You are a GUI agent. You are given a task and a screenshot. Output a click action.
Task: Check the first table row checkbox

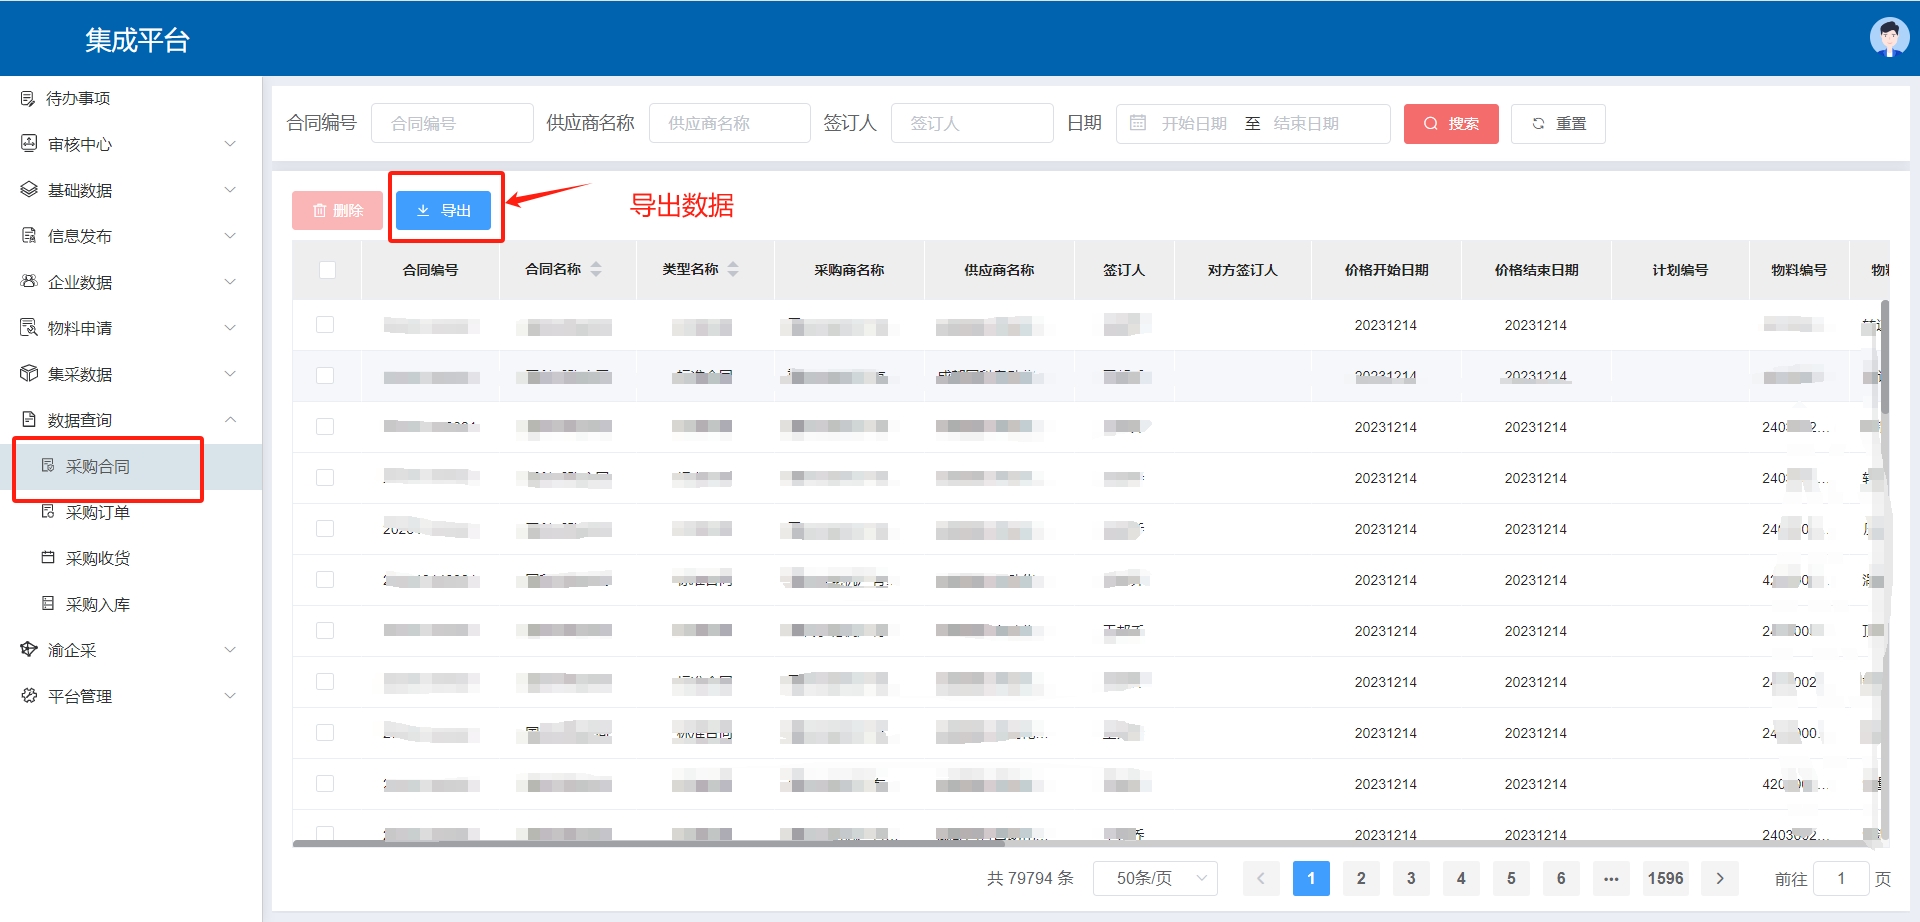click(x=325, y=325)
